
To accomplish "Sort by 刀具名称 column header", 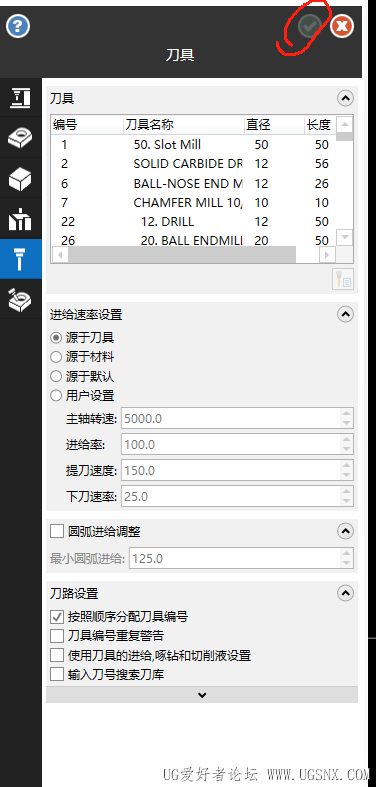I will [x=184, y=125].
